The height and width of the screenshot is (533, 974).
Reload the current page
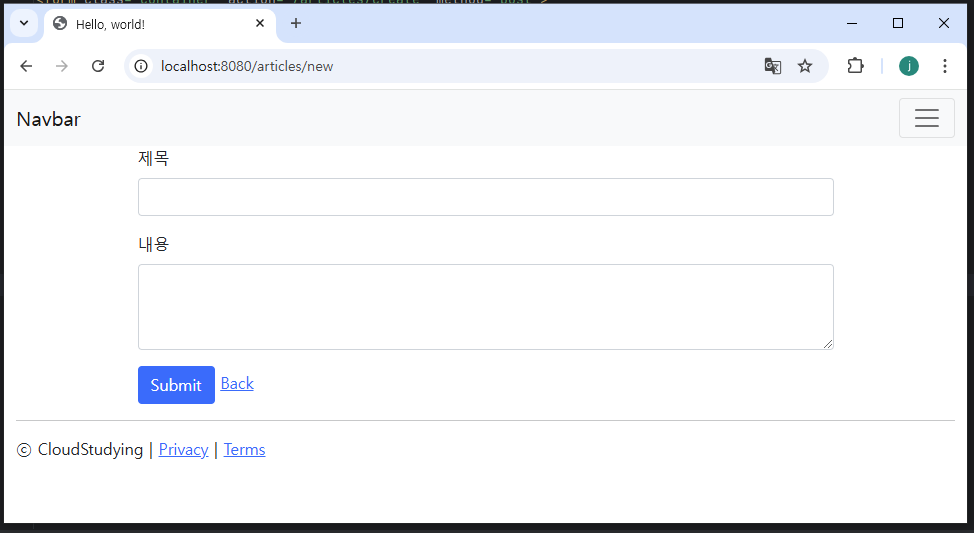point(98,66)
